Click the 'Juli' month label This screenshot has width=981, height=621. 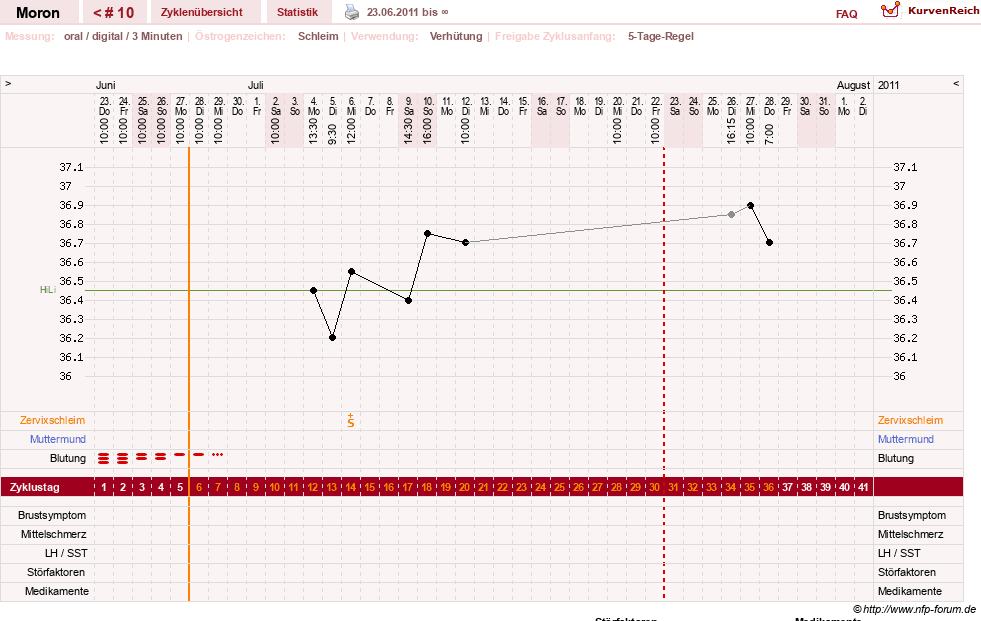(x=256, y=85)
